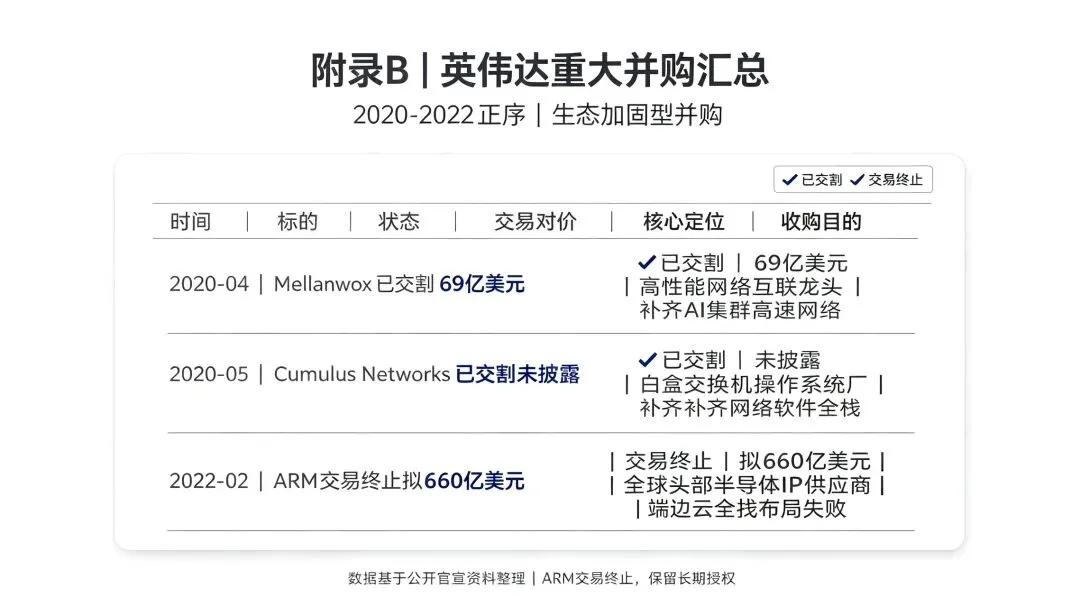Click the title 附录B｜英伟达重大并购汇总

click(x=539, y=70)
